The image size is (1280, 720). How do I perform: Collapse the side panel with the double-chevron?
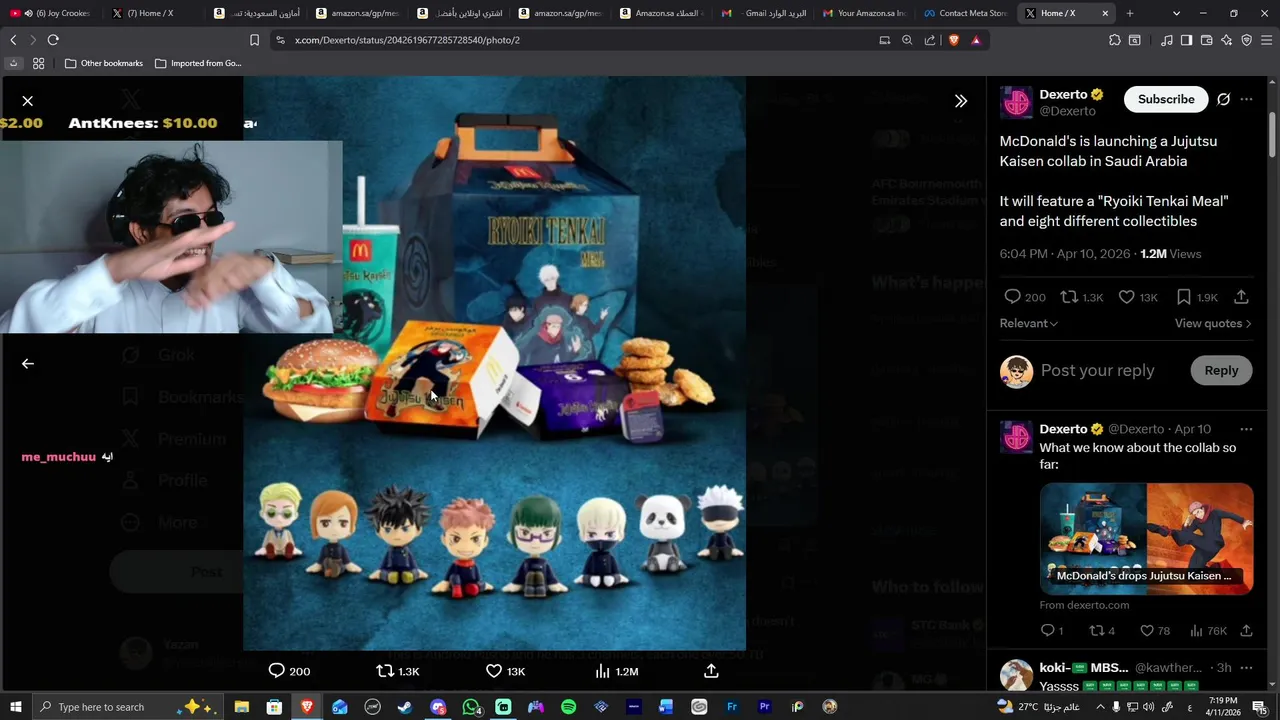click(961, 101)
